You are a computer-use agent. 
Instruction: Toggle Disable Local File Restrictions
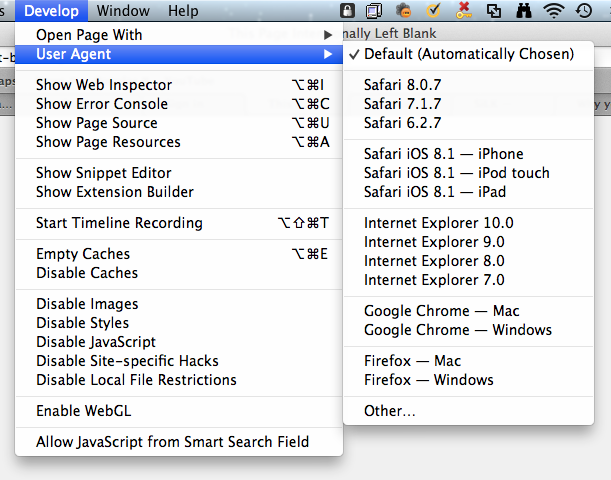click(x=179, y=380)
